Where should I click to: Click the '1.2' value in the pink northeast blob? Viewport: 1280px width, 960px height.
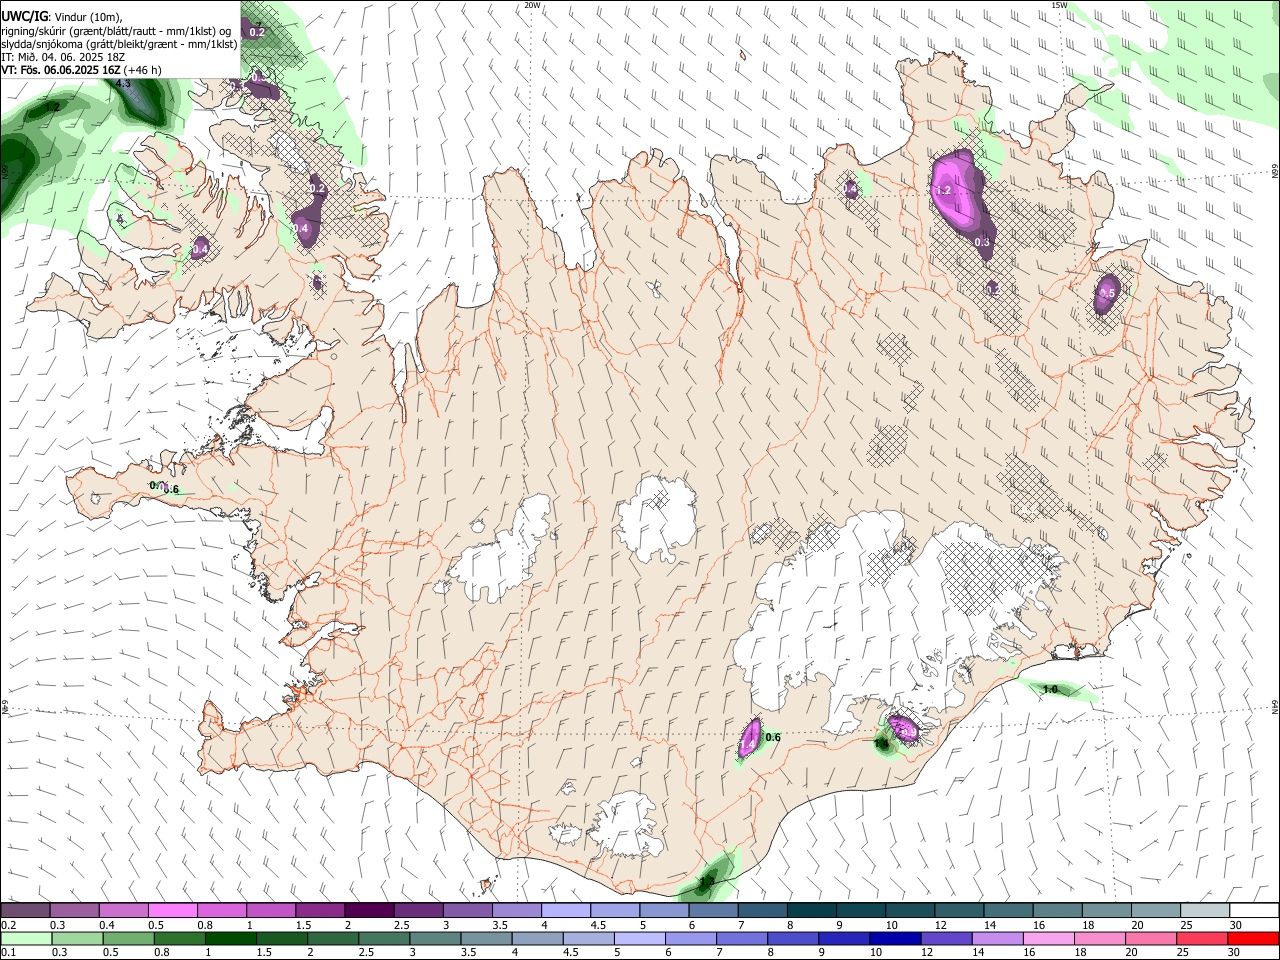tap(943, 190)
